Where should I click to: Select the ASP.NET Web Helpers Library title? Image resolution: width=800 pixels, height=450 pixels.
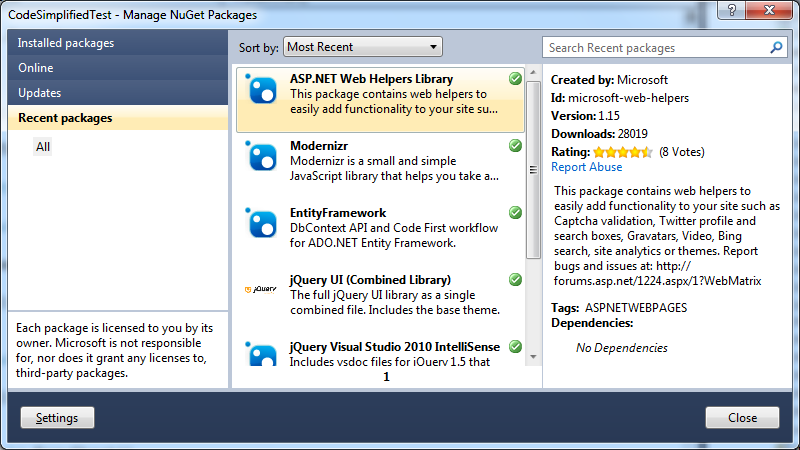371,79
